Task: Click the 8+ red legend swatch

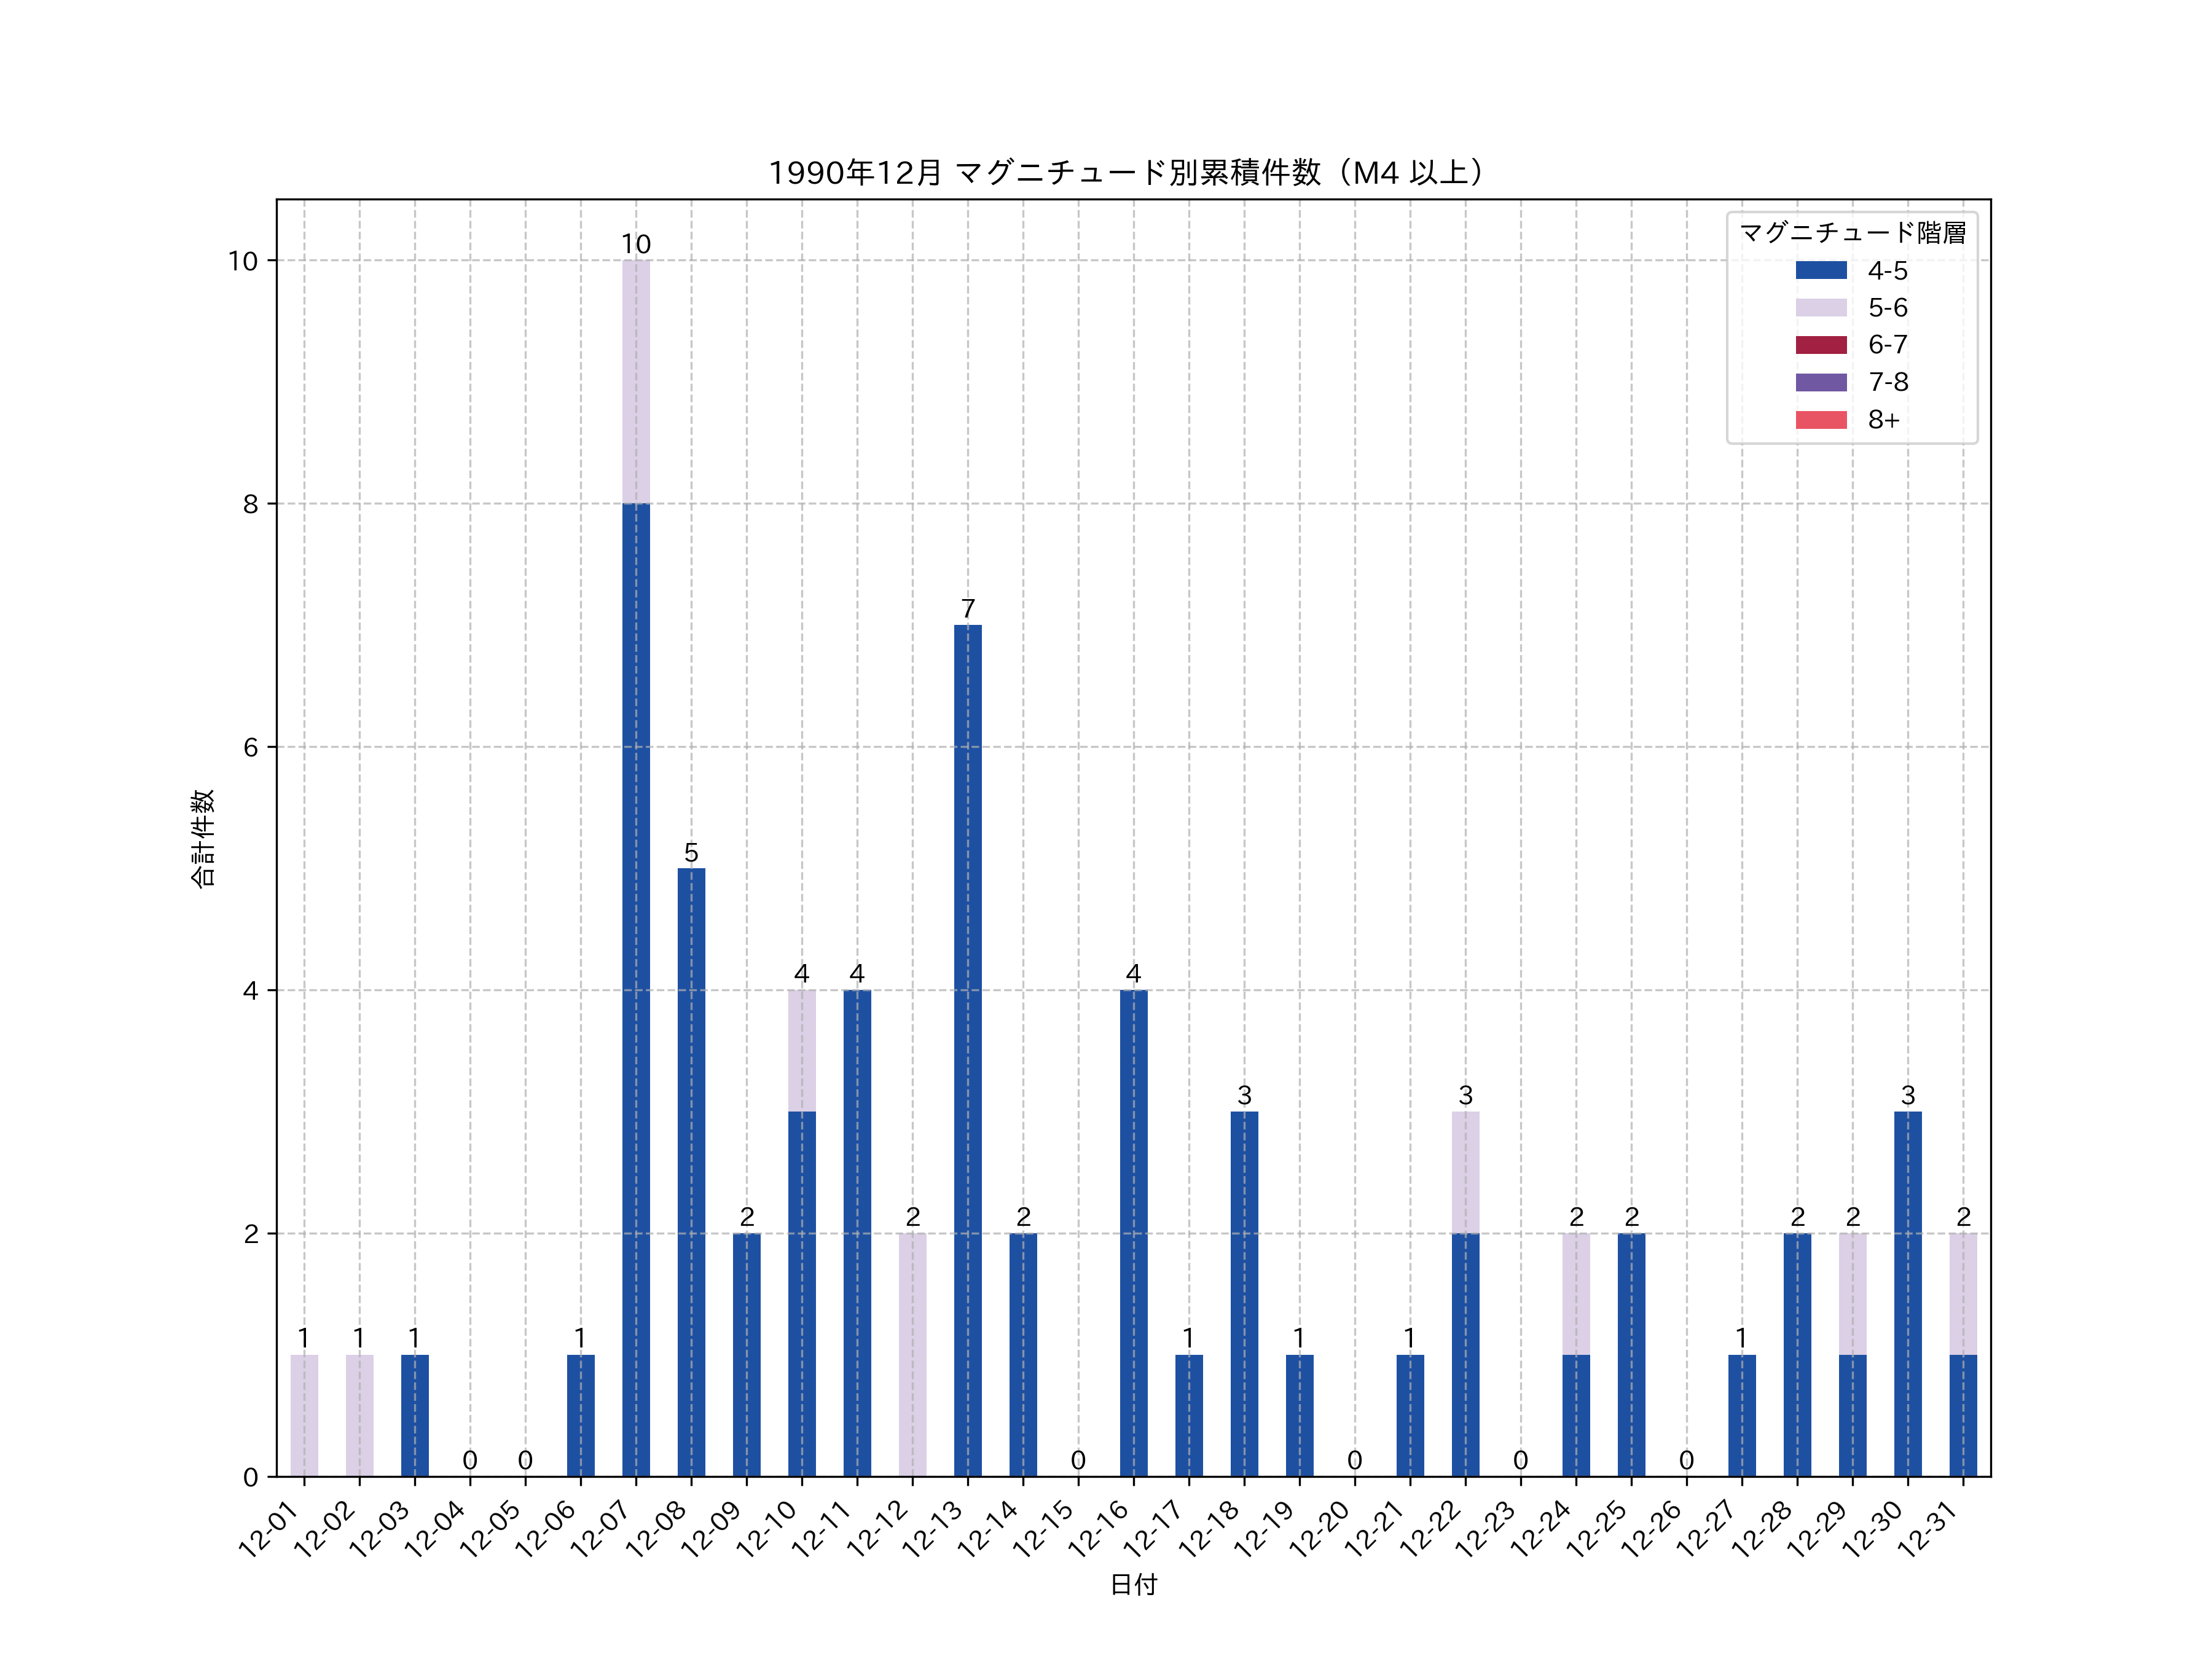Action: coord(1820,420)
